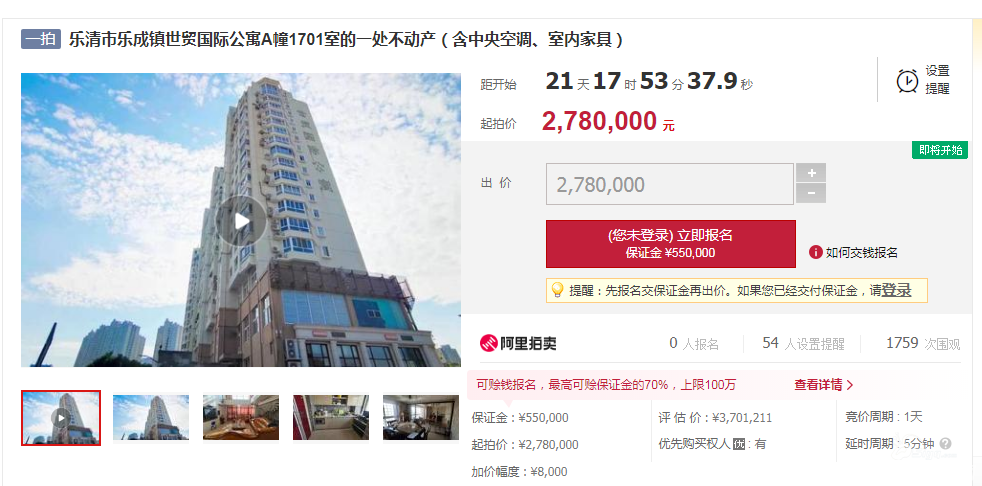Select the second building exterior thumbnail
The width and height of the screenshot is (982, 486).
(x=151, y=417)
